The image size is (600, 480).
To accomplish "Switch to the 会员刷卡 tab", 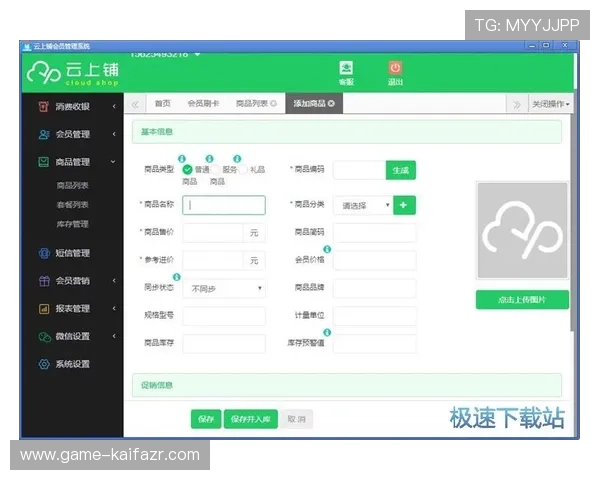I will point(203,103).
